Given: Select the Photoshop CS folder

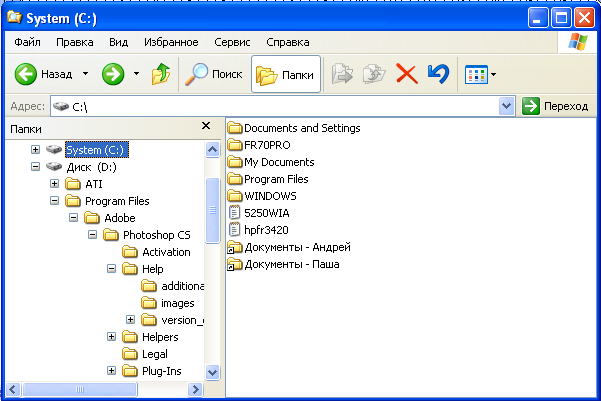Looking at the screenshot, I should 157,235.
